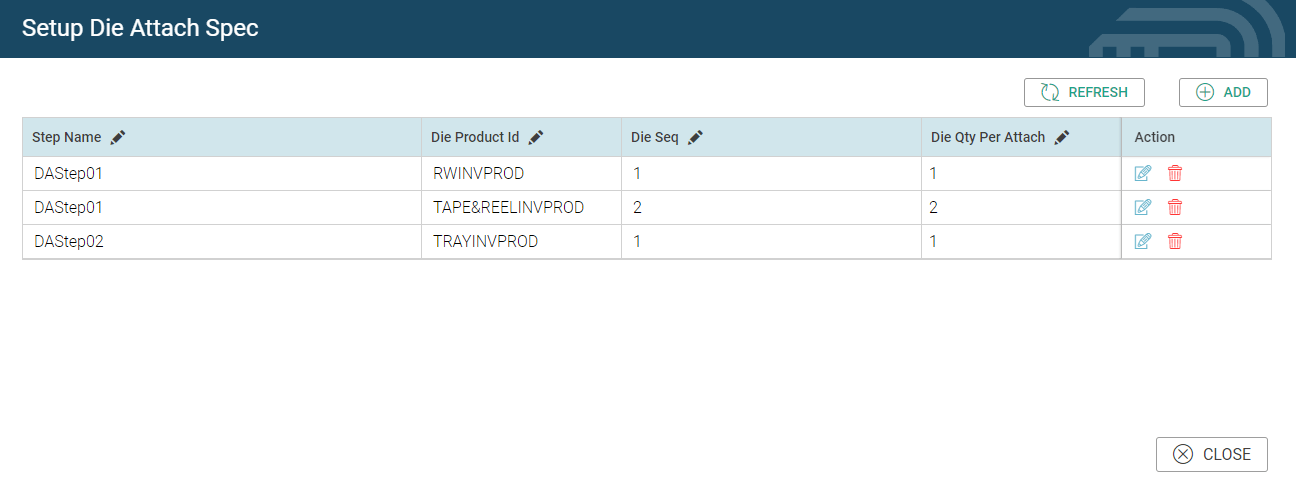Delete the TRAYINVPROD row
Screen dimensions: 1296x493
[1175, 241]
